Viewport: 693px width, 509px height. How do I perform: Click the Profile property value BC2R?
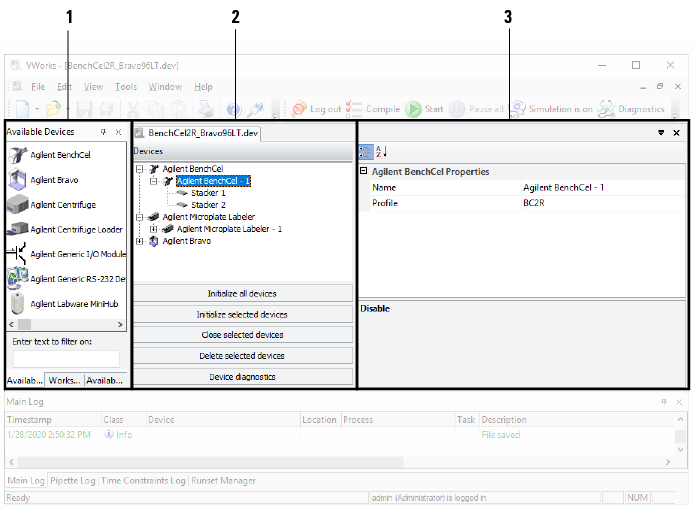603,203
